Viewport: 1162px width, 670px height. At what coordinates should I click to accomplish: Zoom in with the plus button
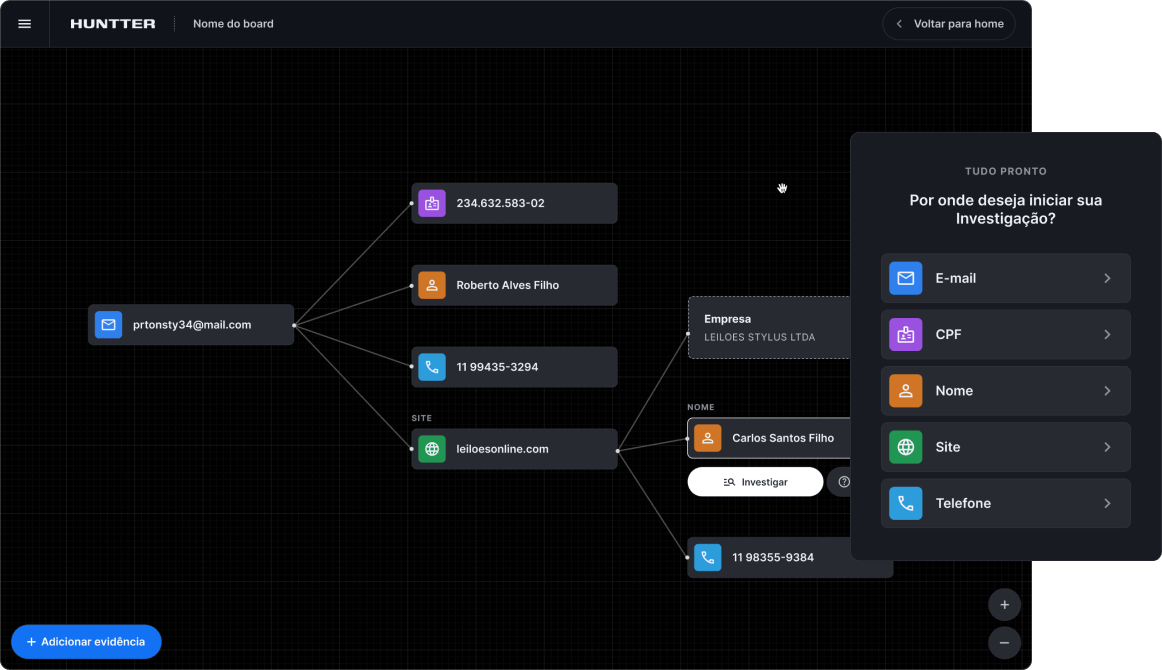(1004, 605)
